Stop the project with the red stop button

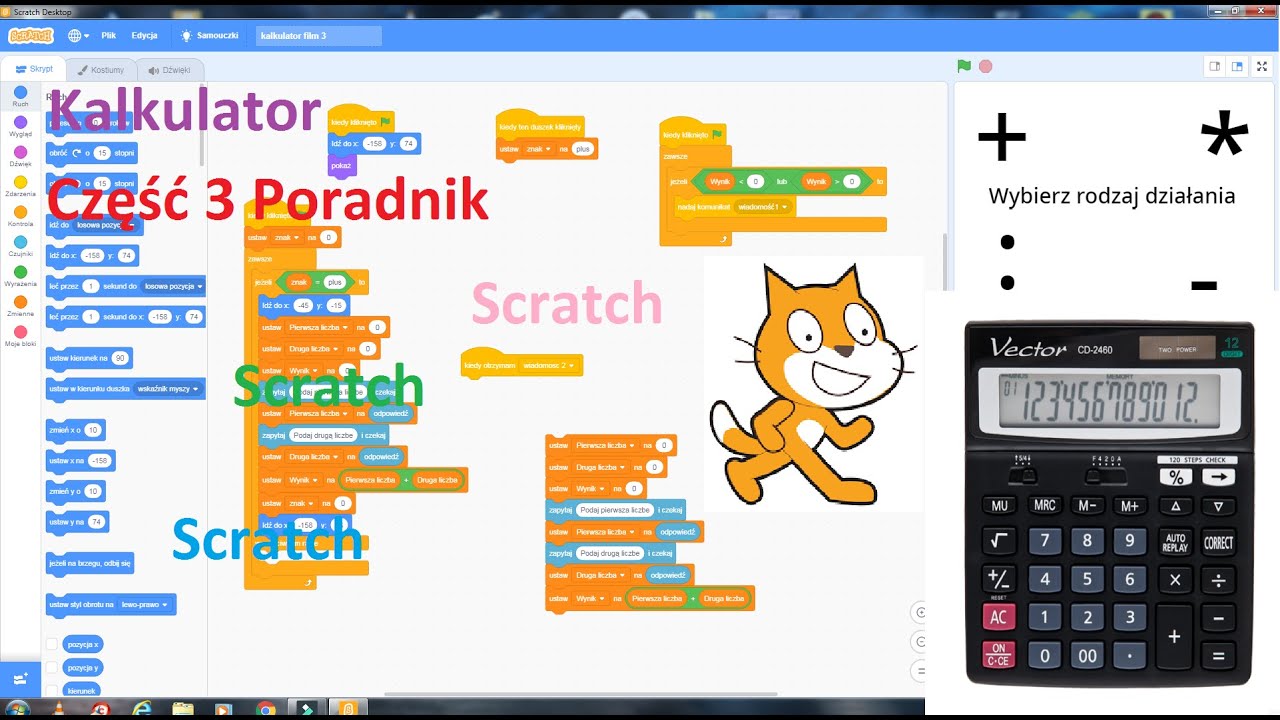pyautogui.click(x=986, y=66)
